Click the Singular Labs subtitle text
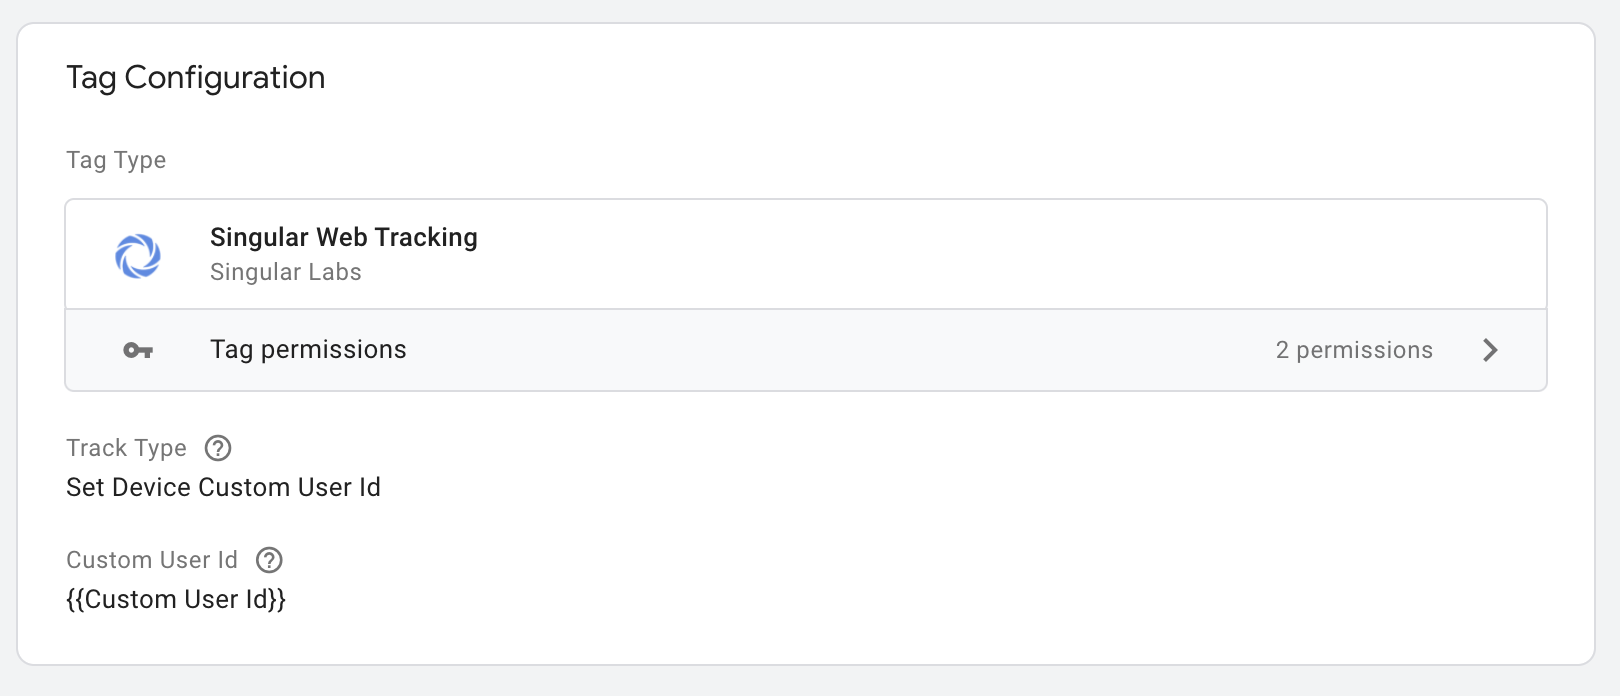The height and width of the screenshot is (696, 1620). click(286, 272)
